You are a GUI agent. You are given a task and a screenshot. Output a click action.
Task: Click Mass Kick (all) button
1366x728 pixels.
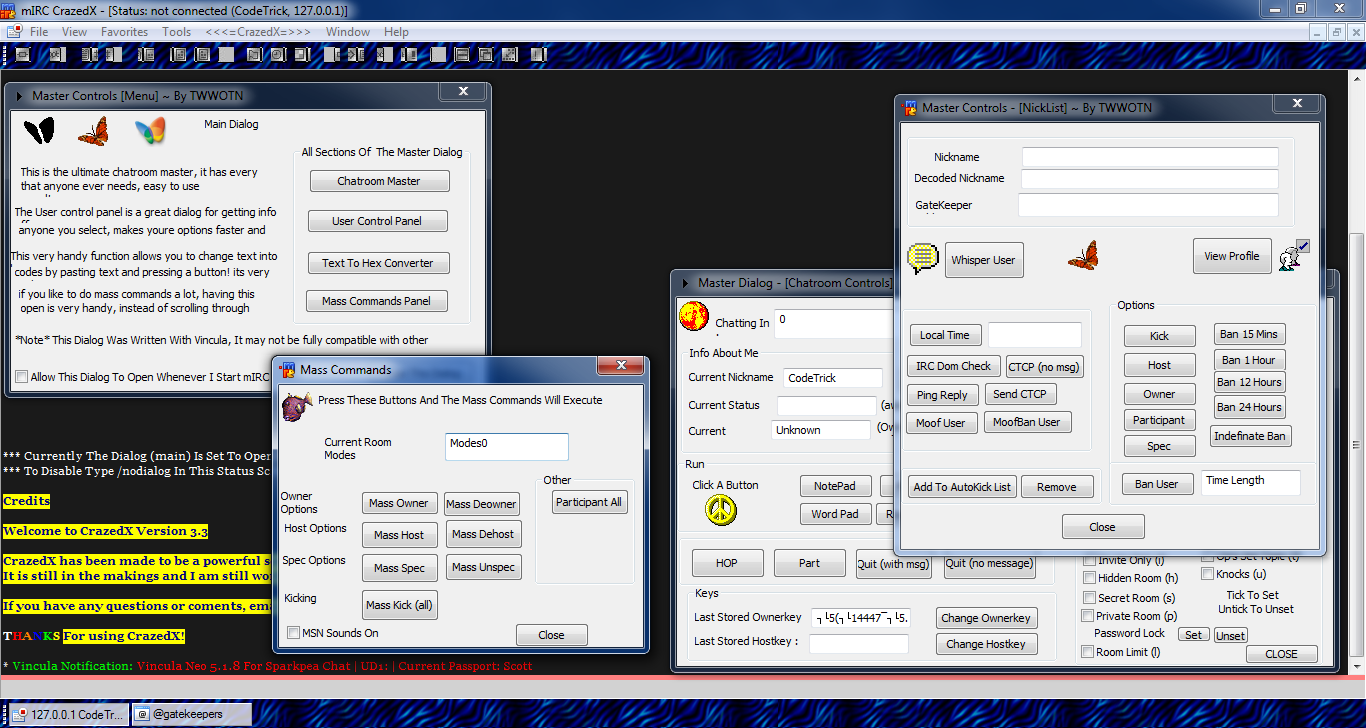pyautogui.click(x=400, y=605)
